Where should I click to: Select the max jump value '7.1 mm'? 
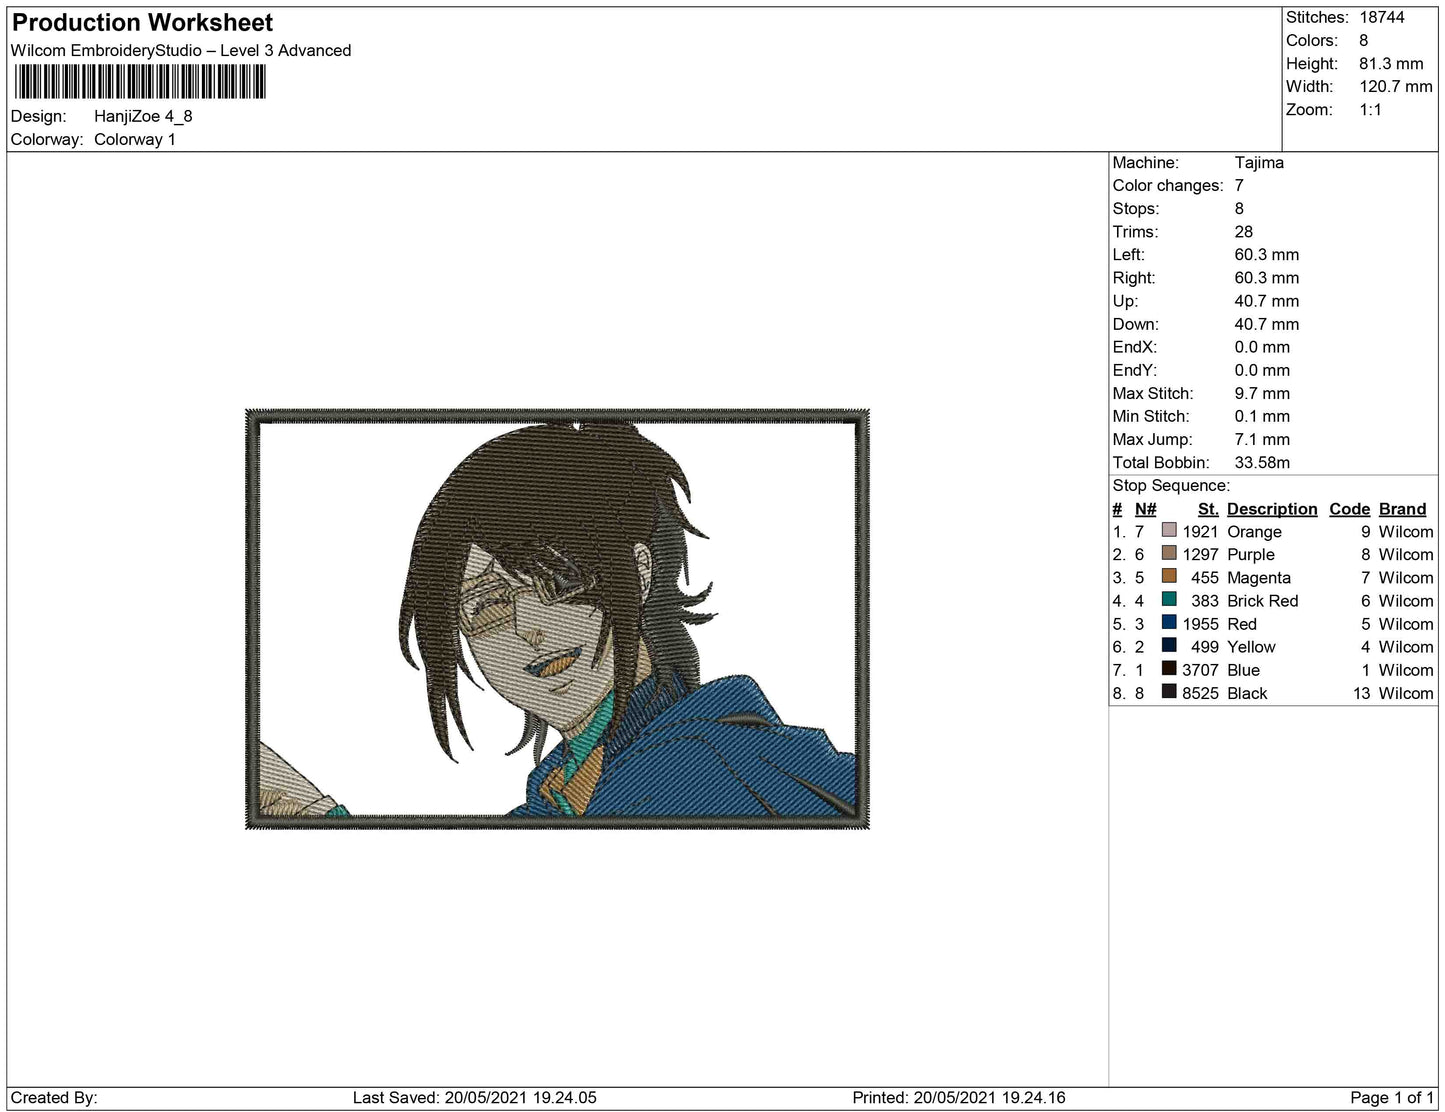(1262, 439)
